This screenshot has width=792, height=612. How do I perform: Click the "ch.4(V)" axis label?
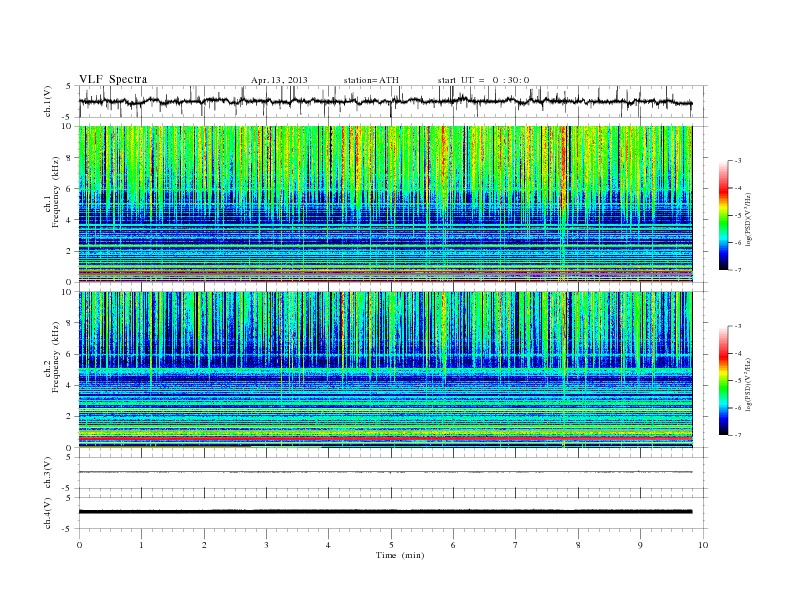47,513
